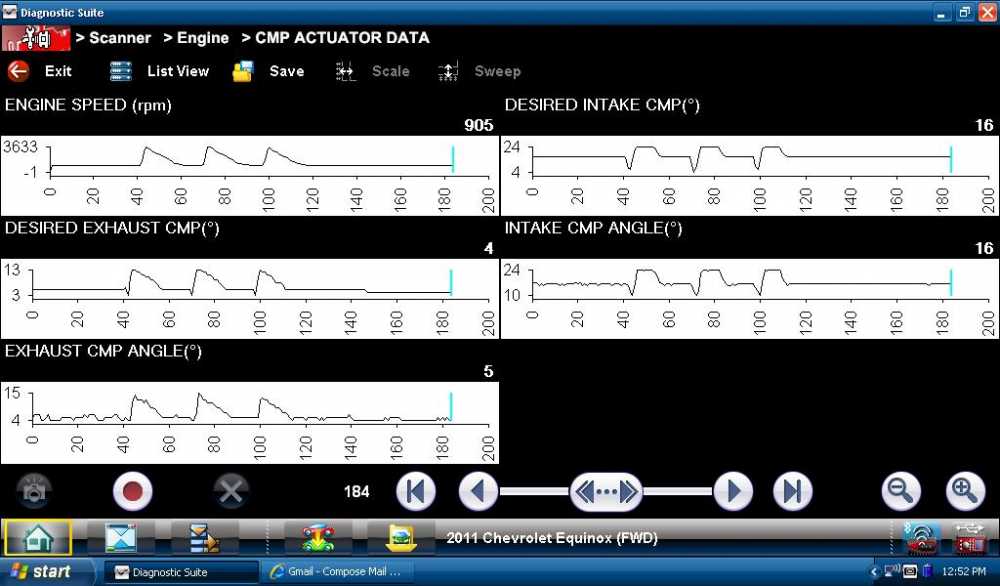The image size is (1000, 586).
Task: Click the Engine breadcrumb item
Action: click(x=203, y=38)
